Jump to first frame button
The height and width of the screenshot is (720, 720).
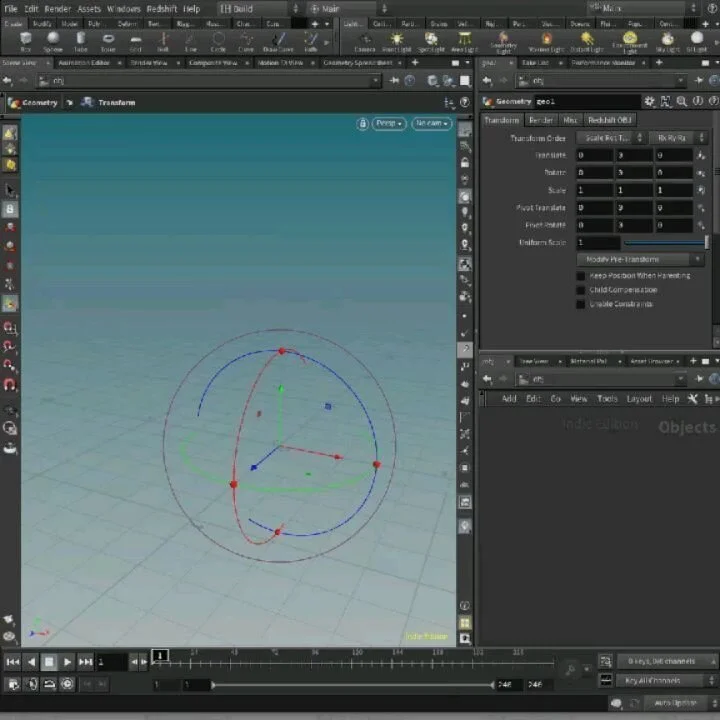pyautogui.click(x=12, y=662)
